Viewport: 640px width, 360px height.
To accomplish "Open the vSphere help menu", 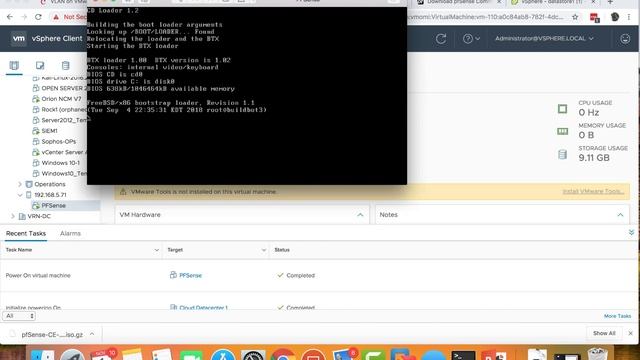I will [x=471, y=39].
